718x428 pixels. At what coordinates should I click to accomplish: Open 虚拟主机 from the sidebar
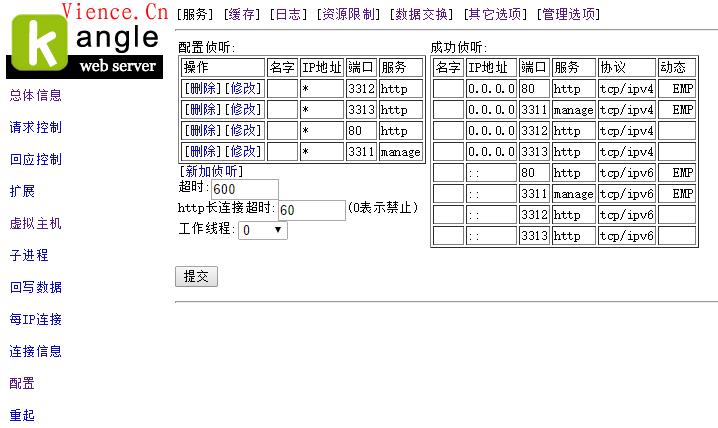tap(36, 224)
